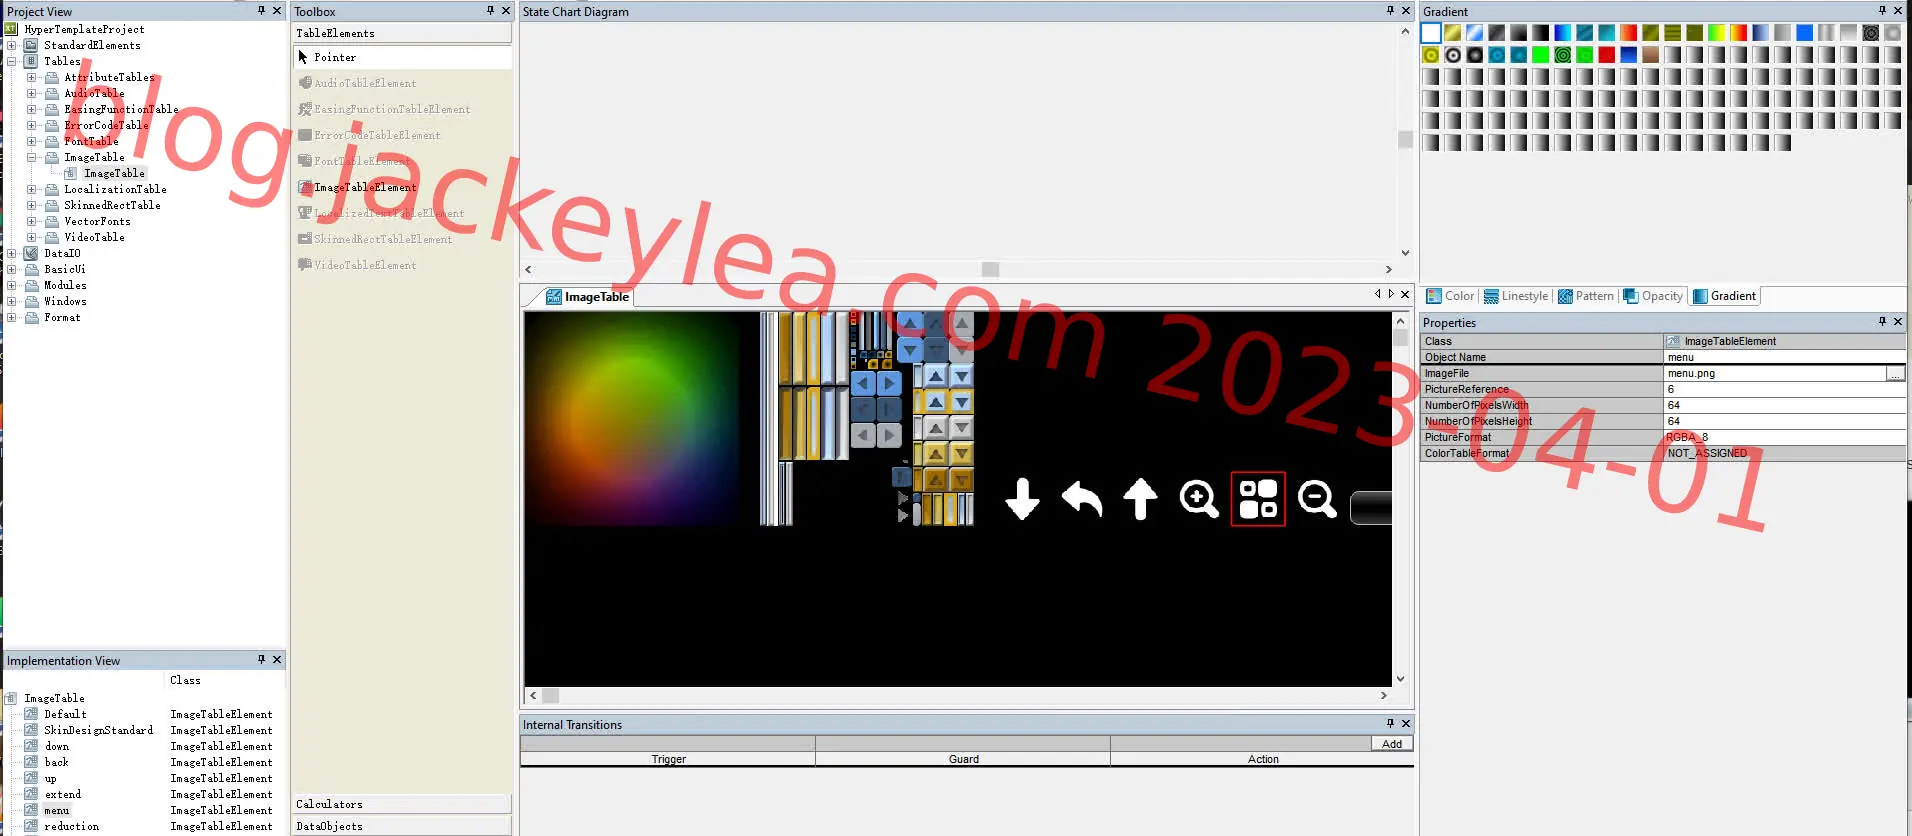Switch to the Linestyle tab
1912x836 pixels.
[1516, 296]
